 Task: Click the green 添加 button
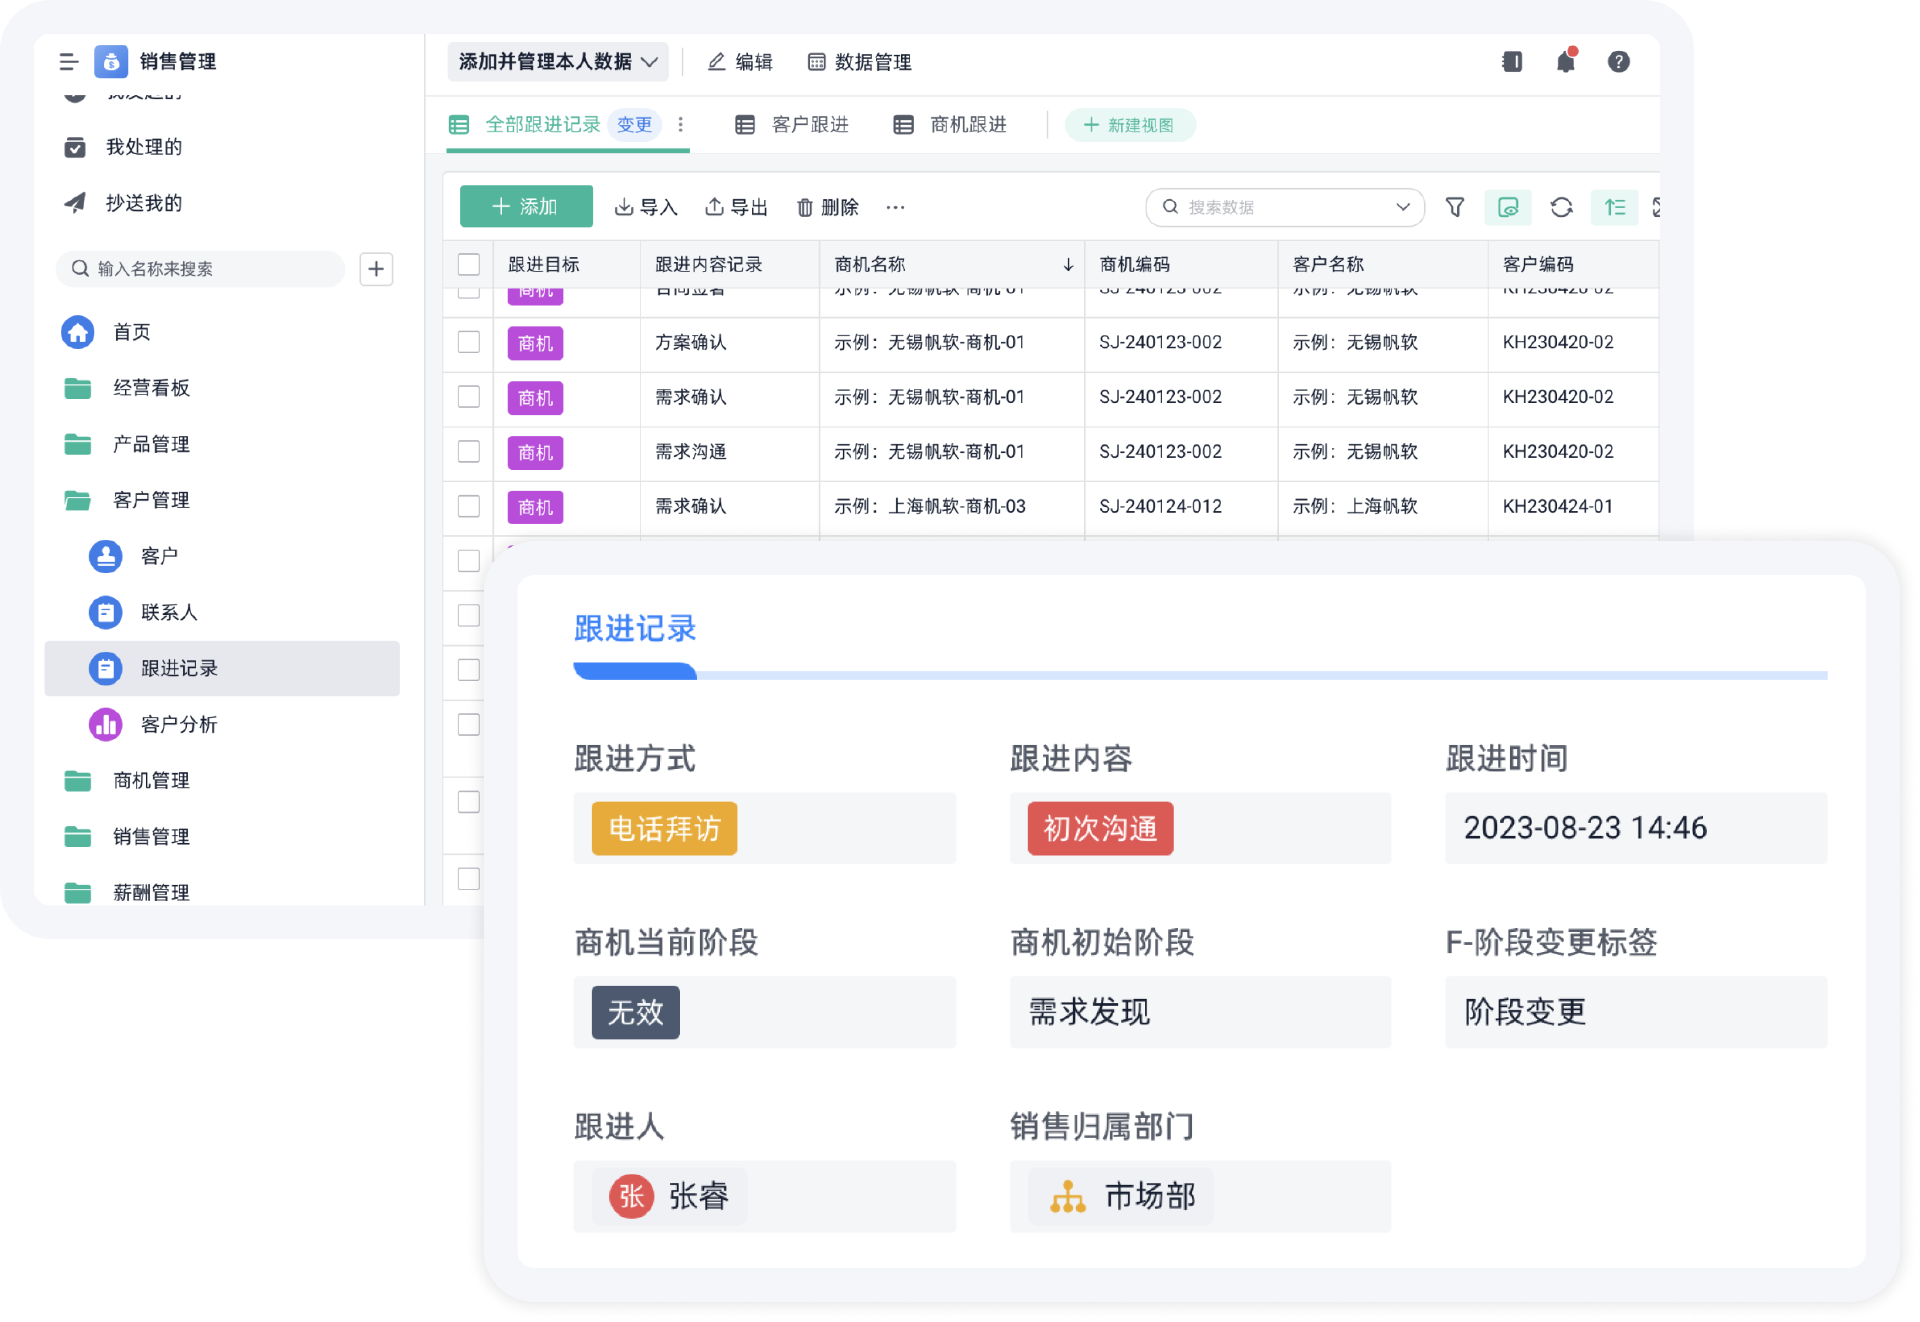coord(526,207)
